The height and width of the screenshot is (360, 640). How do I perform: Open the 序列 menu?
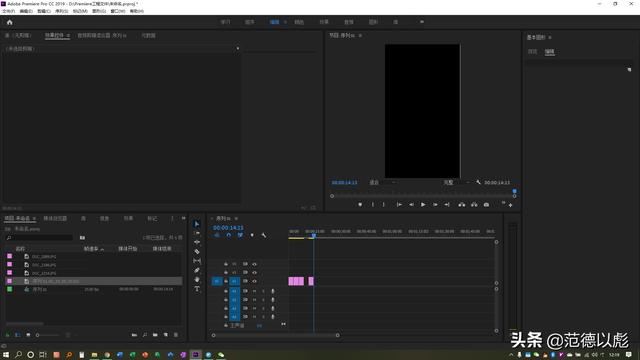[61, 11]
